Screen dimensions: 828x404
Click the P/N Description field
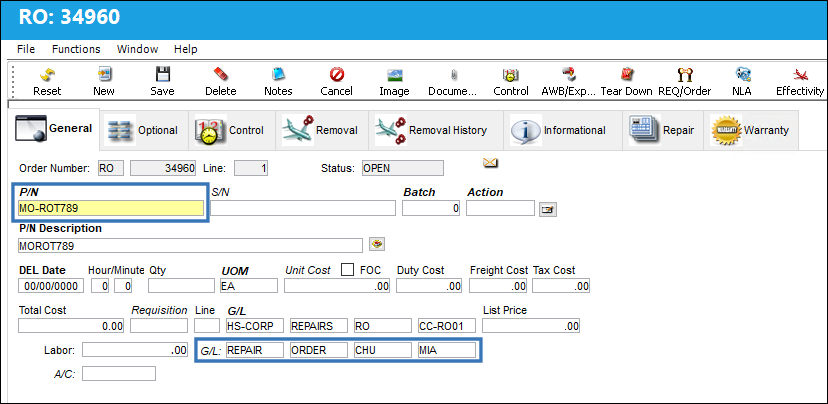[x=190, y=246]
